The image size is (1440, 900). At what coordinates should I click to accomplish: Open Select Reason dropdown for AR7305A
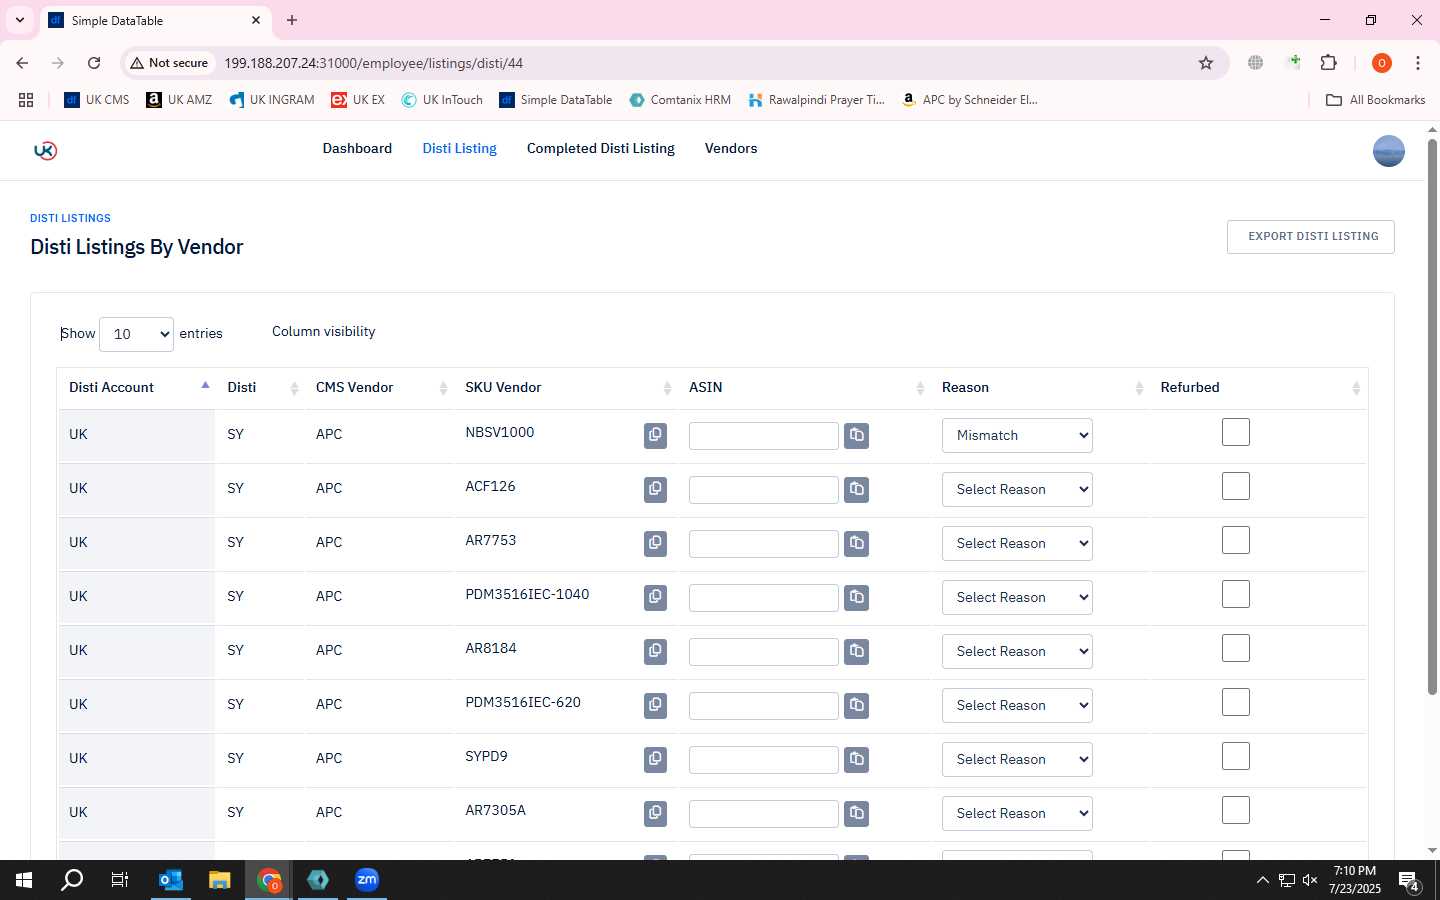click(1017, 813)
